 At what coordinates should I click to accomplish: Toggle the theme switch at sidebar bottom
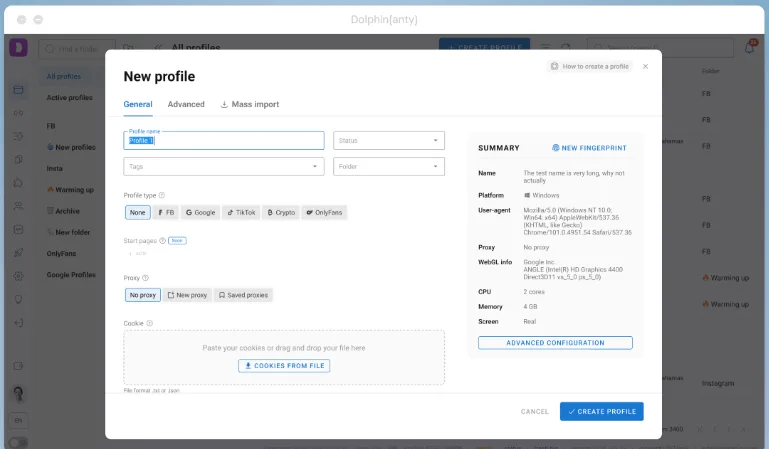[x=18, y=443]
